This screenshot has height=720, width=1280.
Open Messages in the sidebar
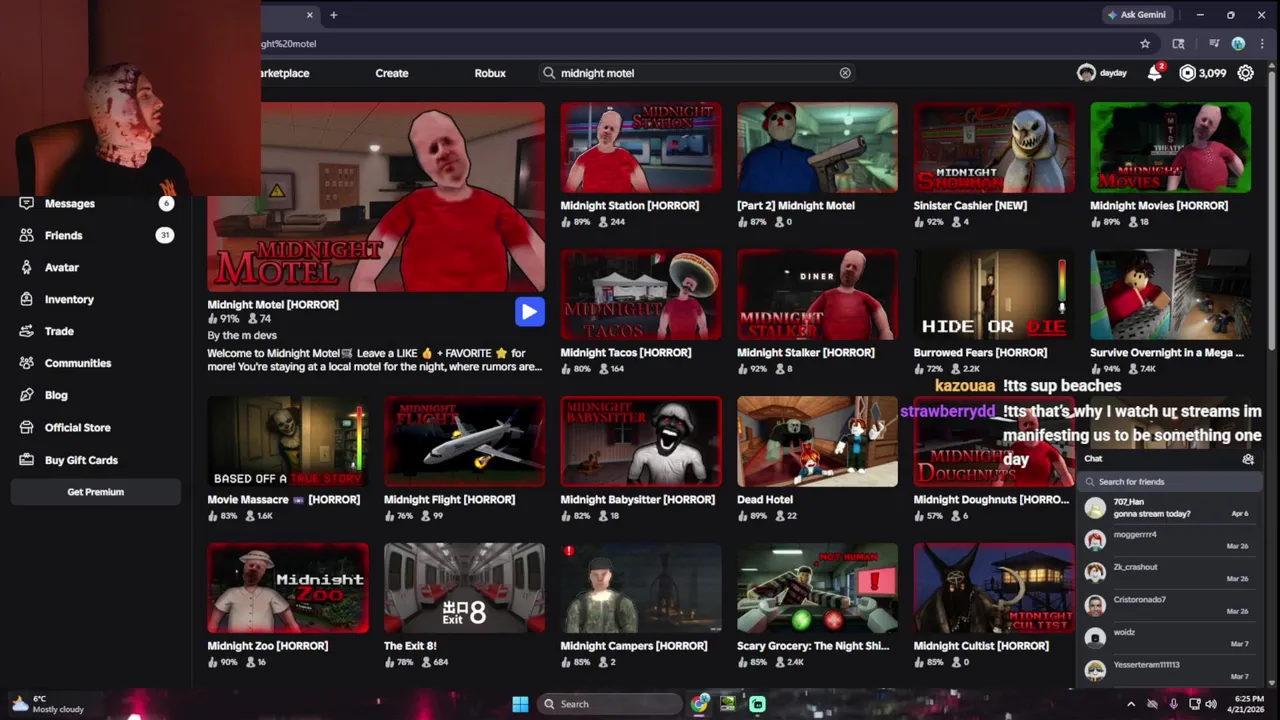(96, 203)
